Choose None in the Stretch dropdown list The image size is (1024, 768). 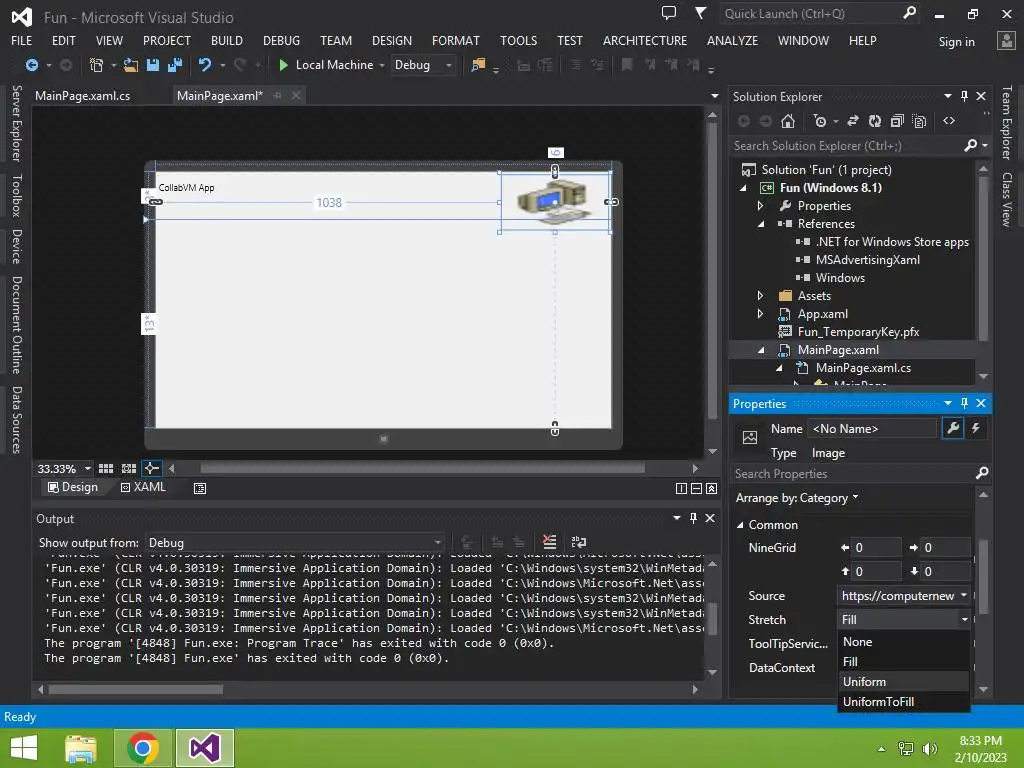[x=903, y=642]
